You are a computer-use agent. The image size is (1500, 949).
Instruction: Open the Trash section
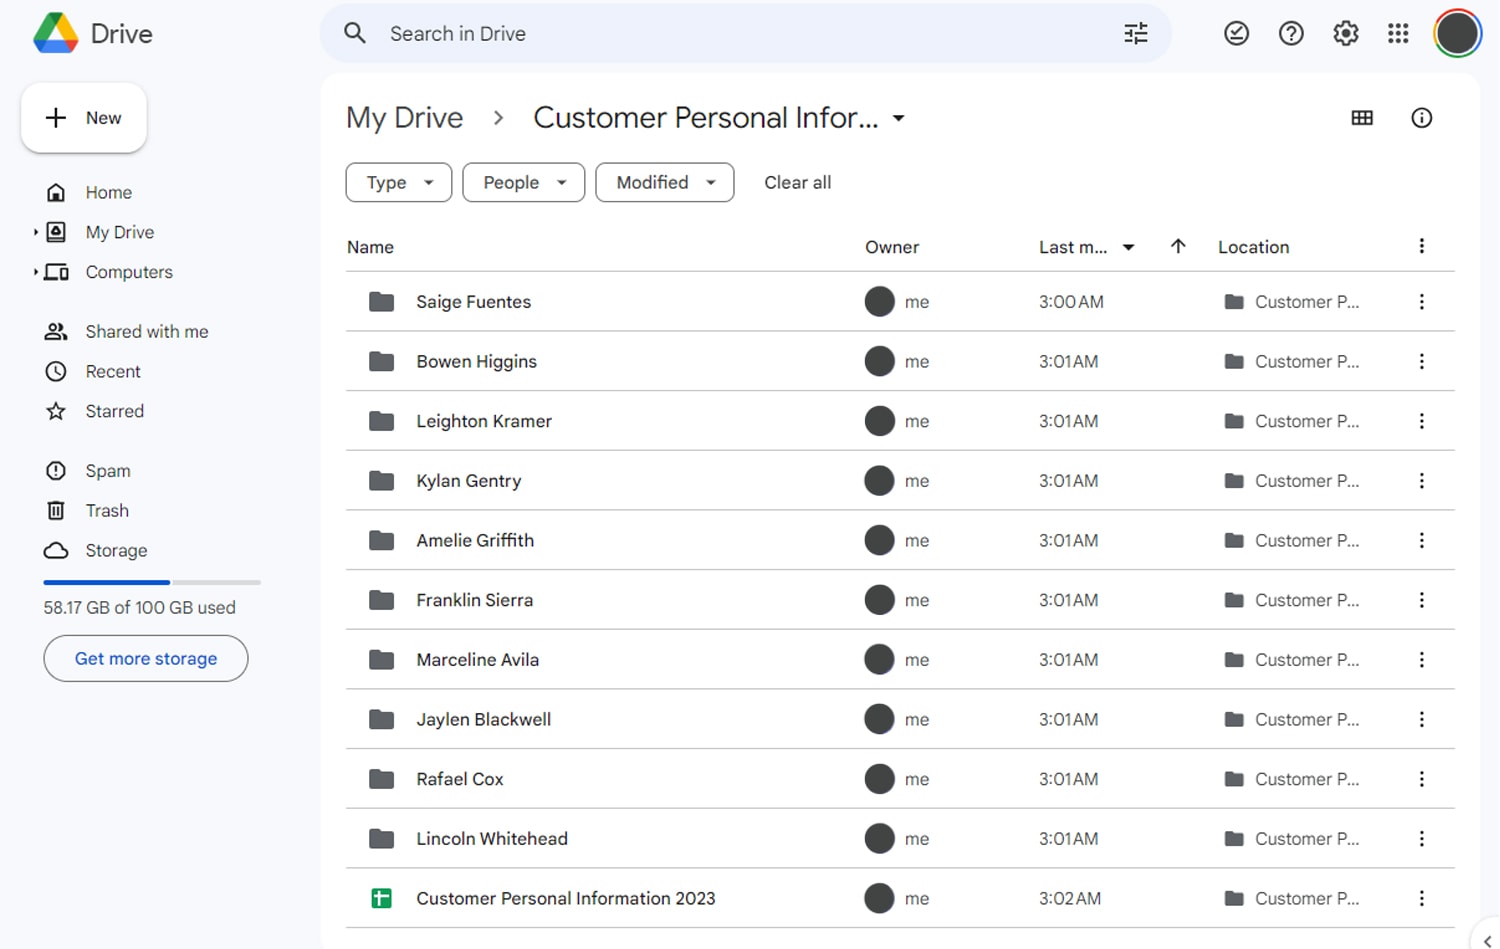coord(106,510)
